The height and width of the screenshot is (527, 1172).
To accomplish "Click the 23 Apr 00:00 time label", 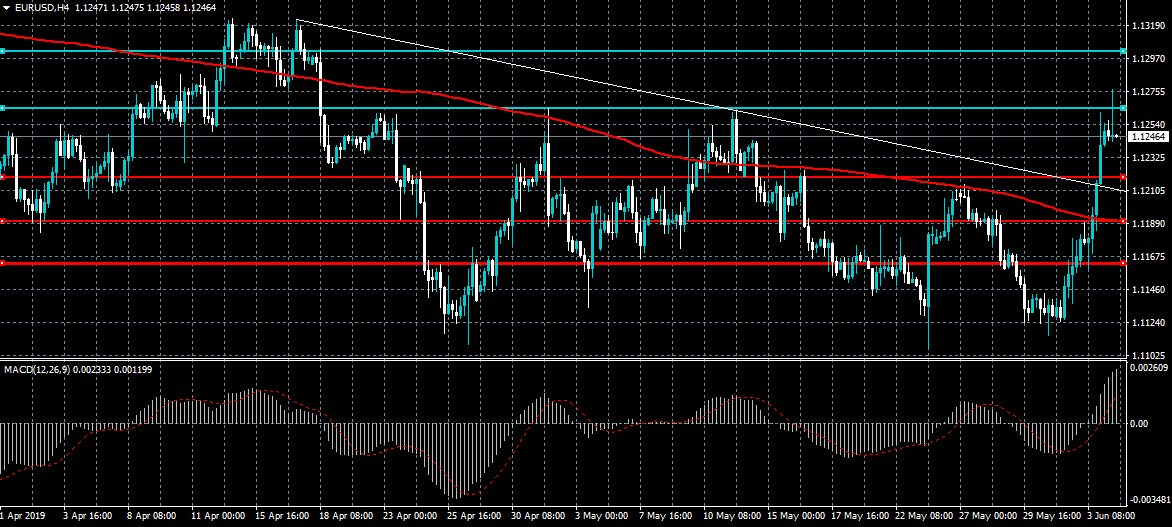I will point(410,516).
